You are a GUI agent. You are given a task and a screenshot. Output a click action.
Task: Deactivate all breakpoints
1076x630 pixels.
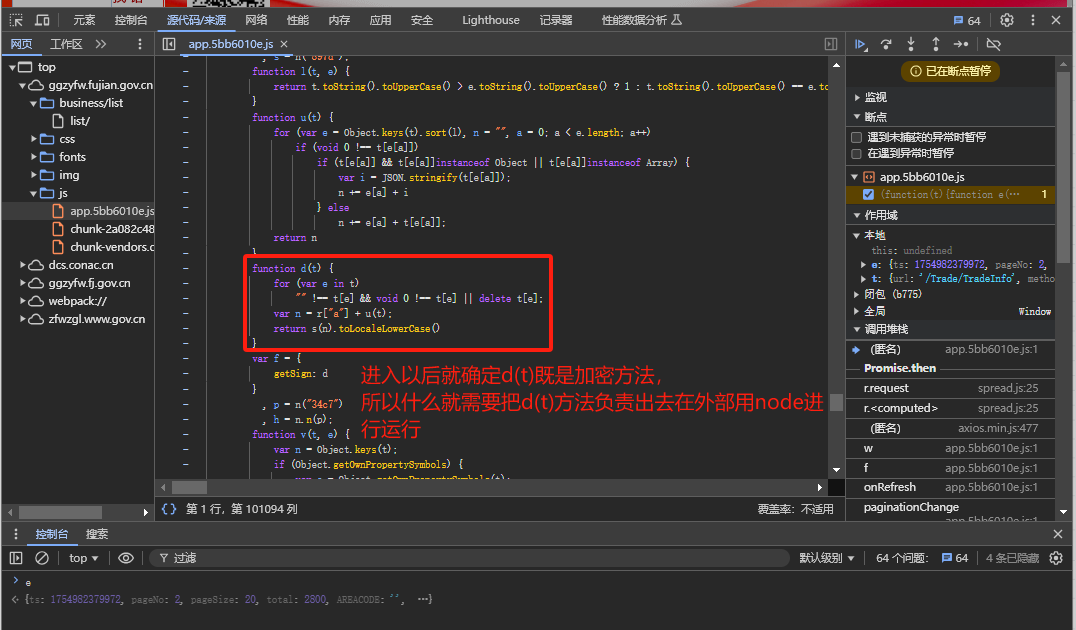(x=993, y=44)
